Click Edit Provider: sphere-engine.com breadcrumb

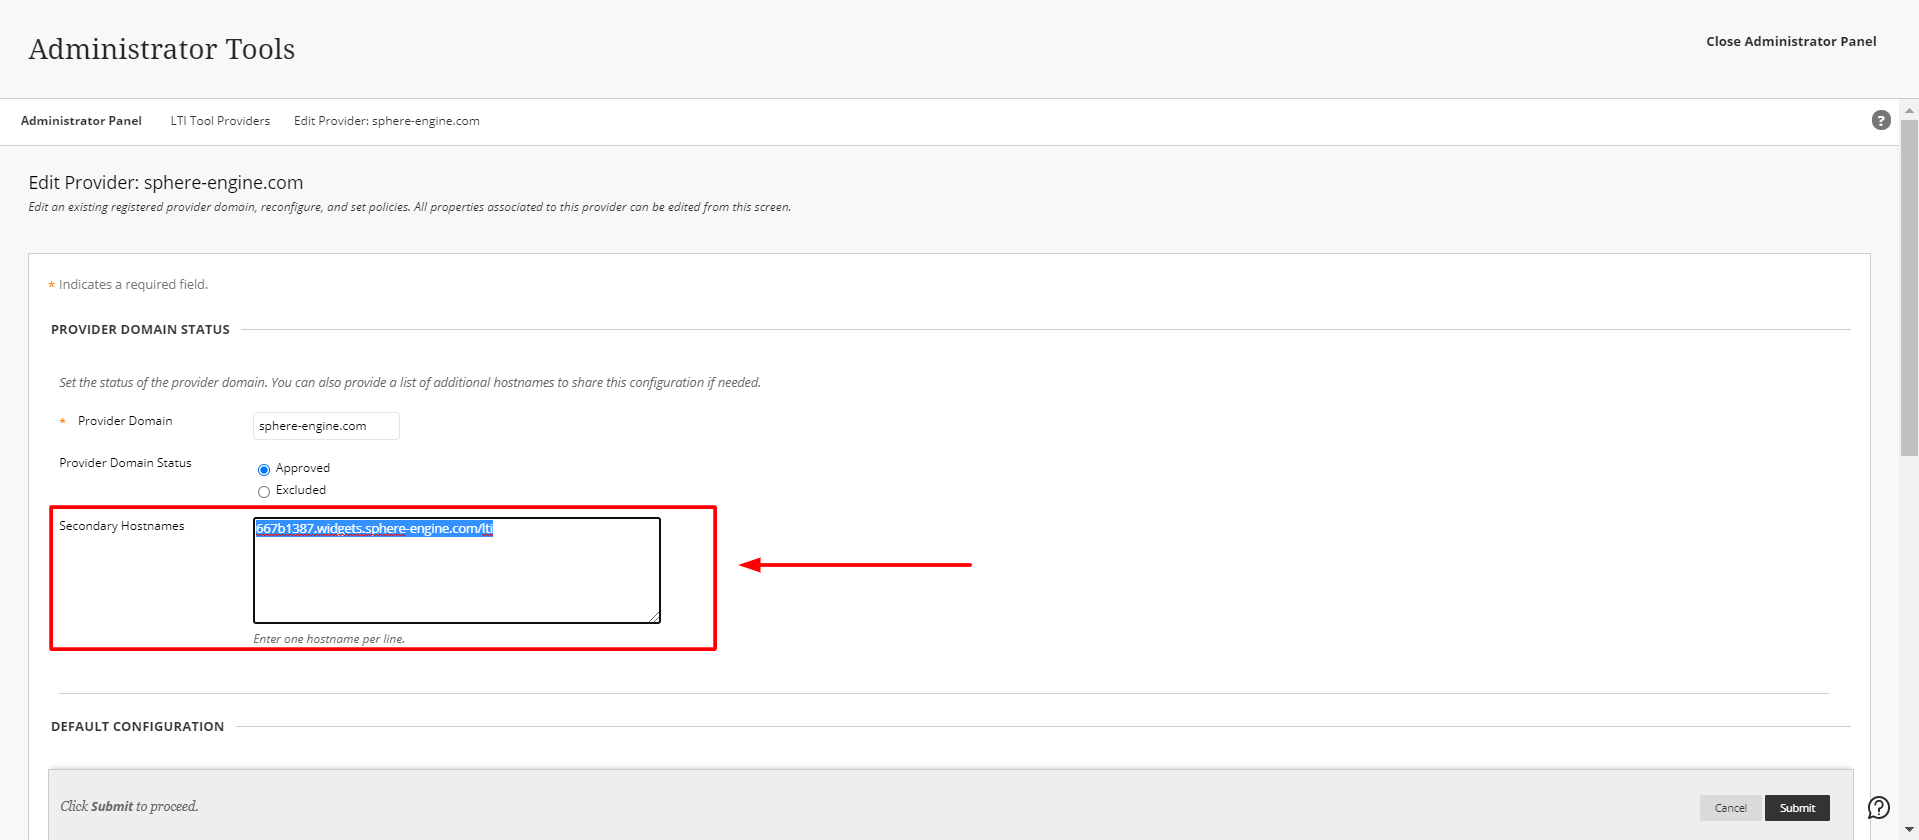387,121
